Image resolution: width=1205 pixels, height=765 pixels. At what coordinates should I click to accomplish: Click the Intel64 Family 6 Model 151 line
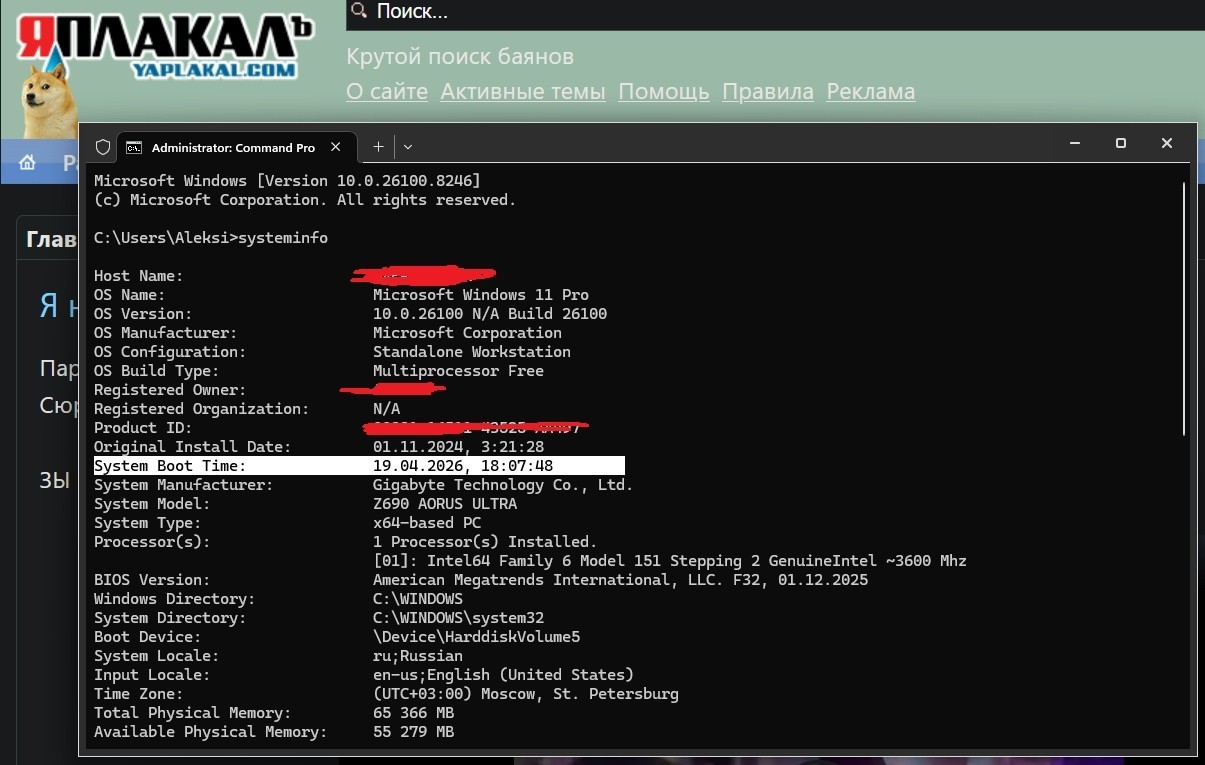[x=670, y=561]
